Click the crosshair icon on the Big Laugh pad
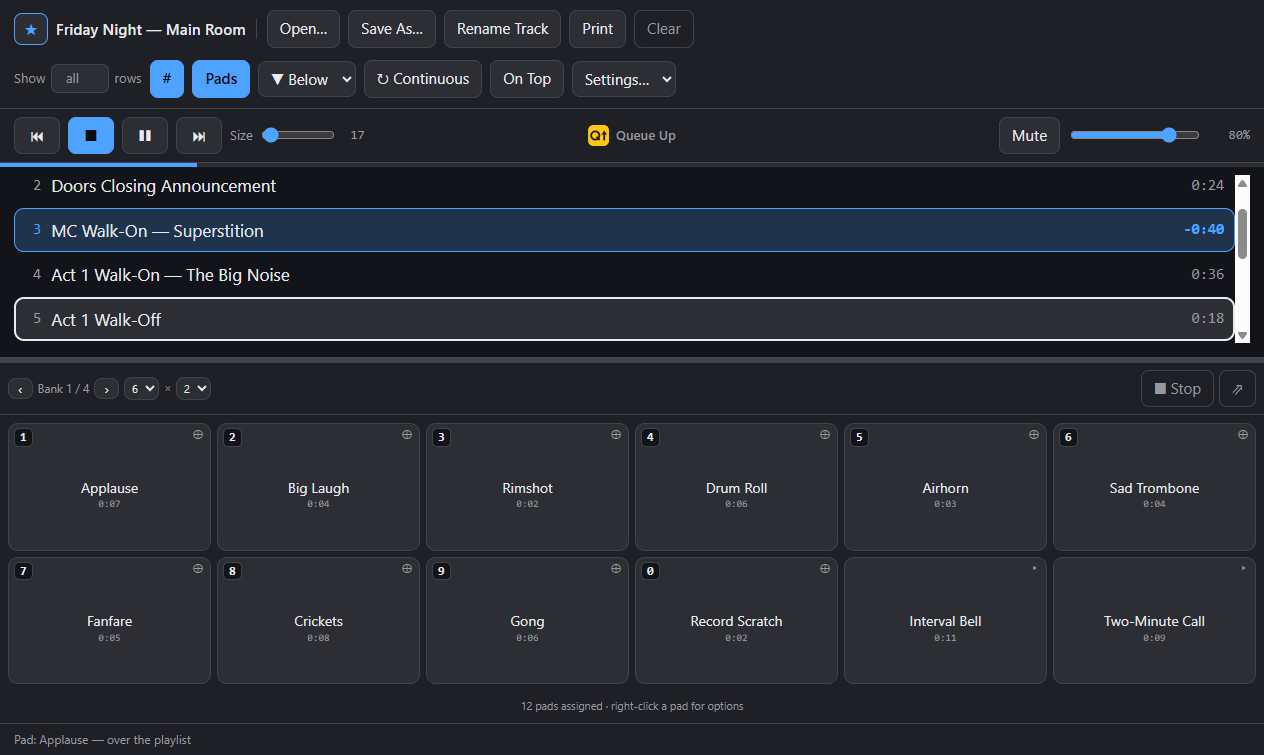The width and height of the screenshot is (1264, 755). 407,435
